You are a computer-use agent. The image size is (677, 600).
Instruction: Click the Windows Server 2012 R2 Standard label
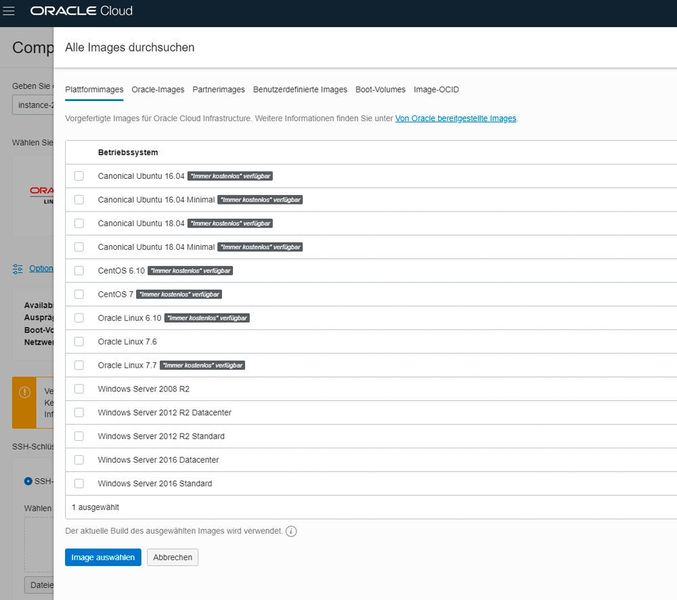tap(161, 436)
